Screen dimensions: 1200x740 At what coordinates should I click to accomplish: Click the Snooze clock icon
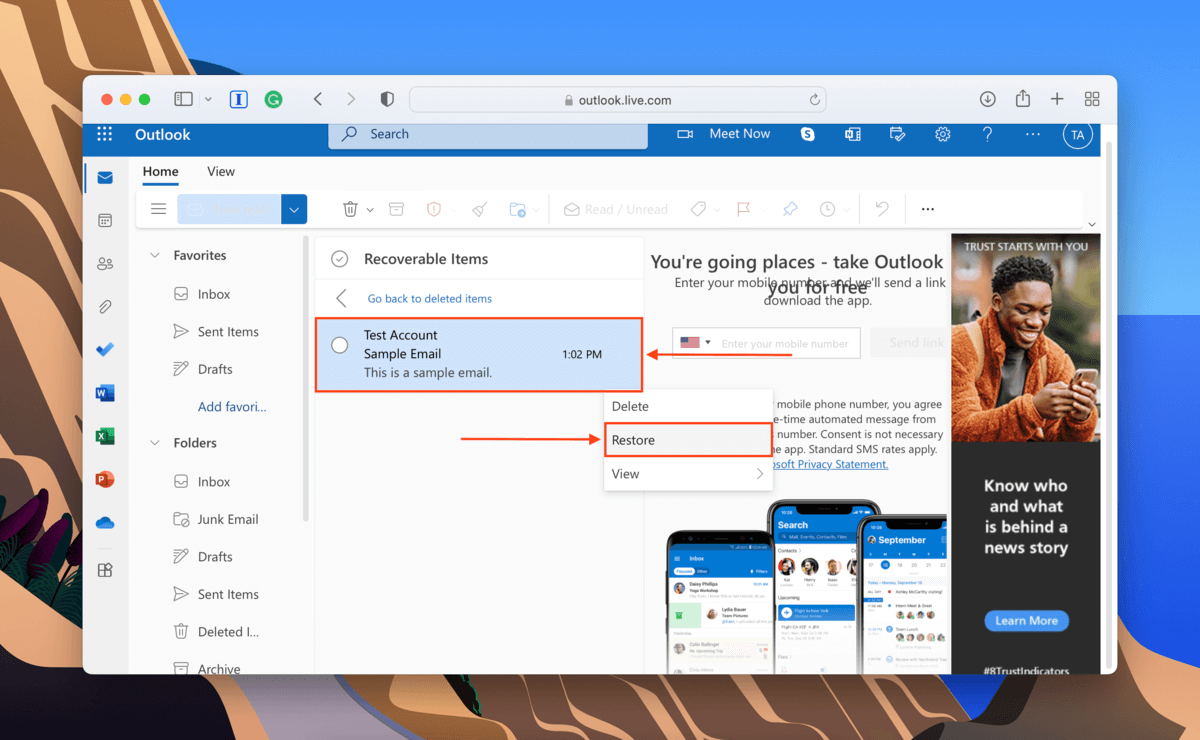pos(828,209)
